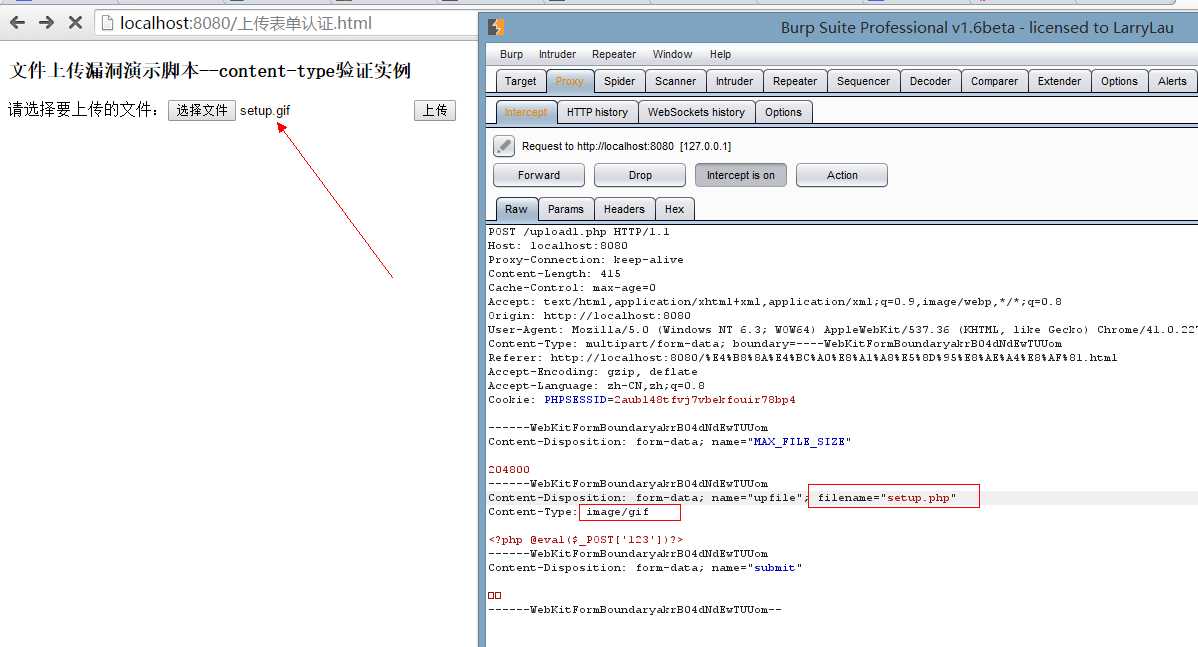Open the Intruder menu
The image size is (1198, 647).
click(557, 54)
